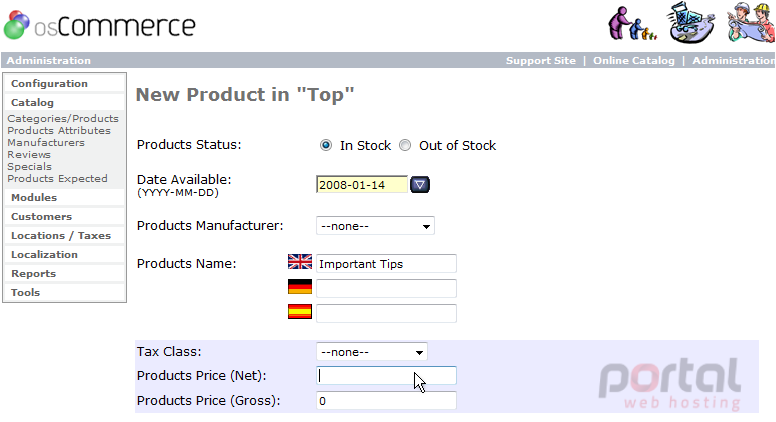Open the Tax Class dropdown

(372, 352)
